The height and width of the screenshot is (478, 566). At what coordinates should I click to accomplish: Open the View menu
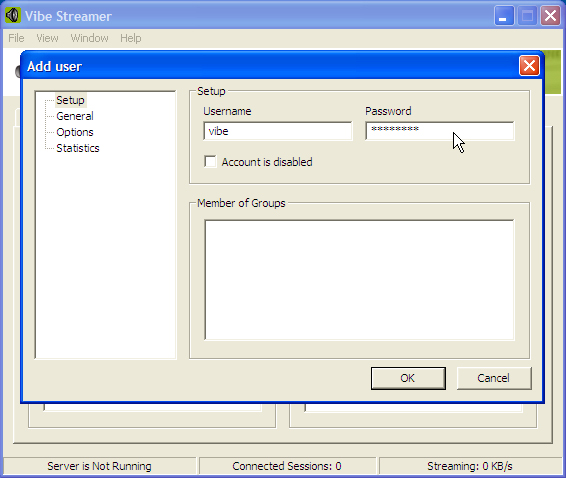click(x=47, y=38)
